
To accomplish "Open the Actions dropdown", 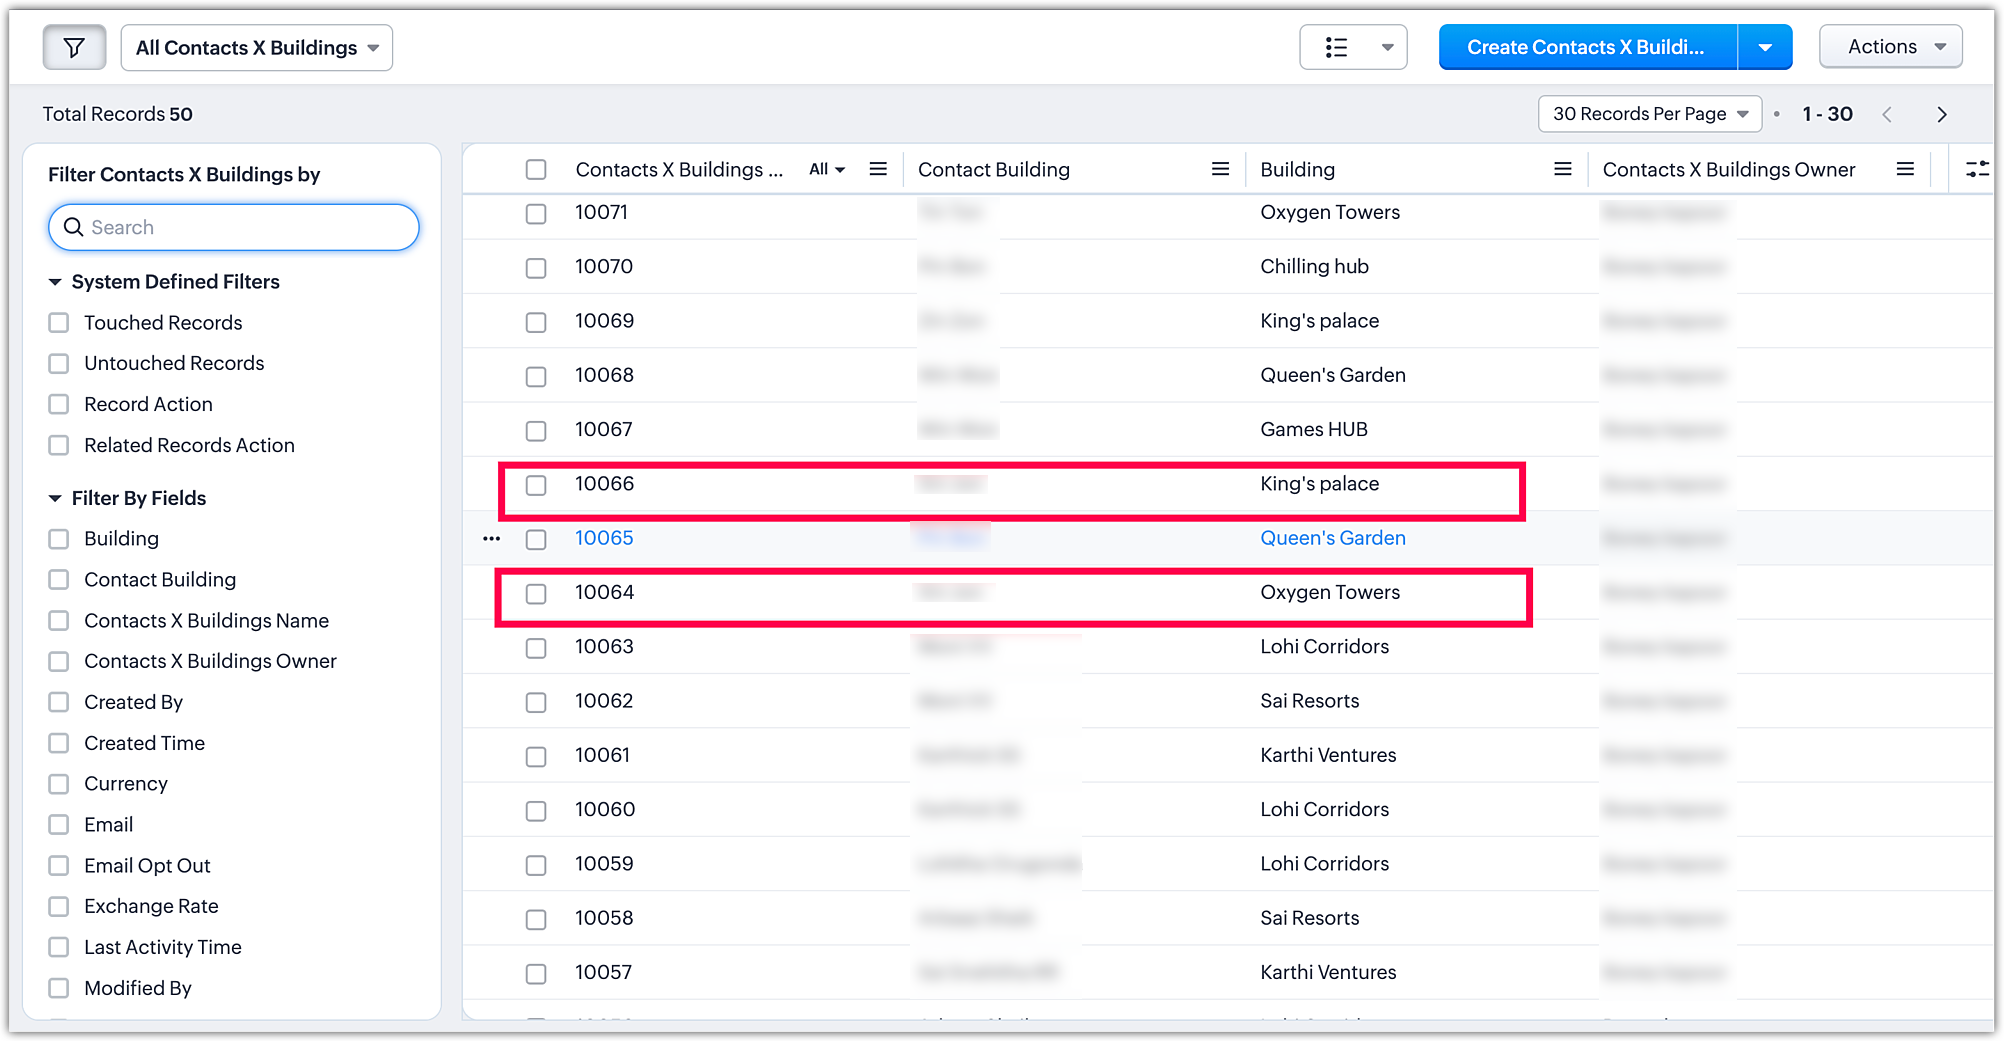I will pos(1891,47).
